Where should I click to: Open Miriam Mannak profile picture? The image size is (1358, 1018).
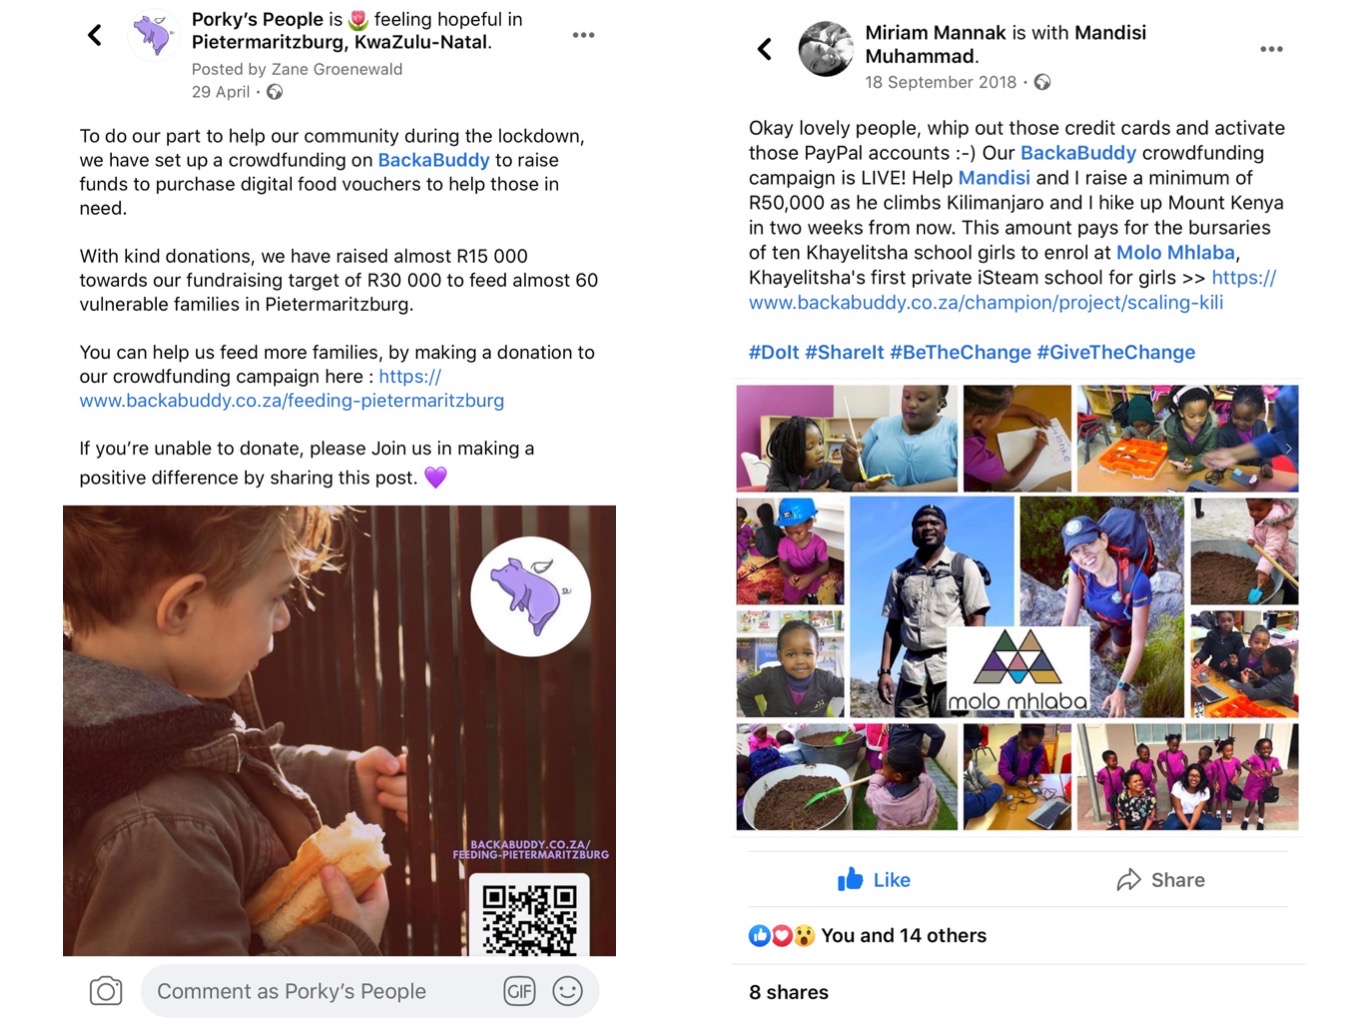(826, 49)
